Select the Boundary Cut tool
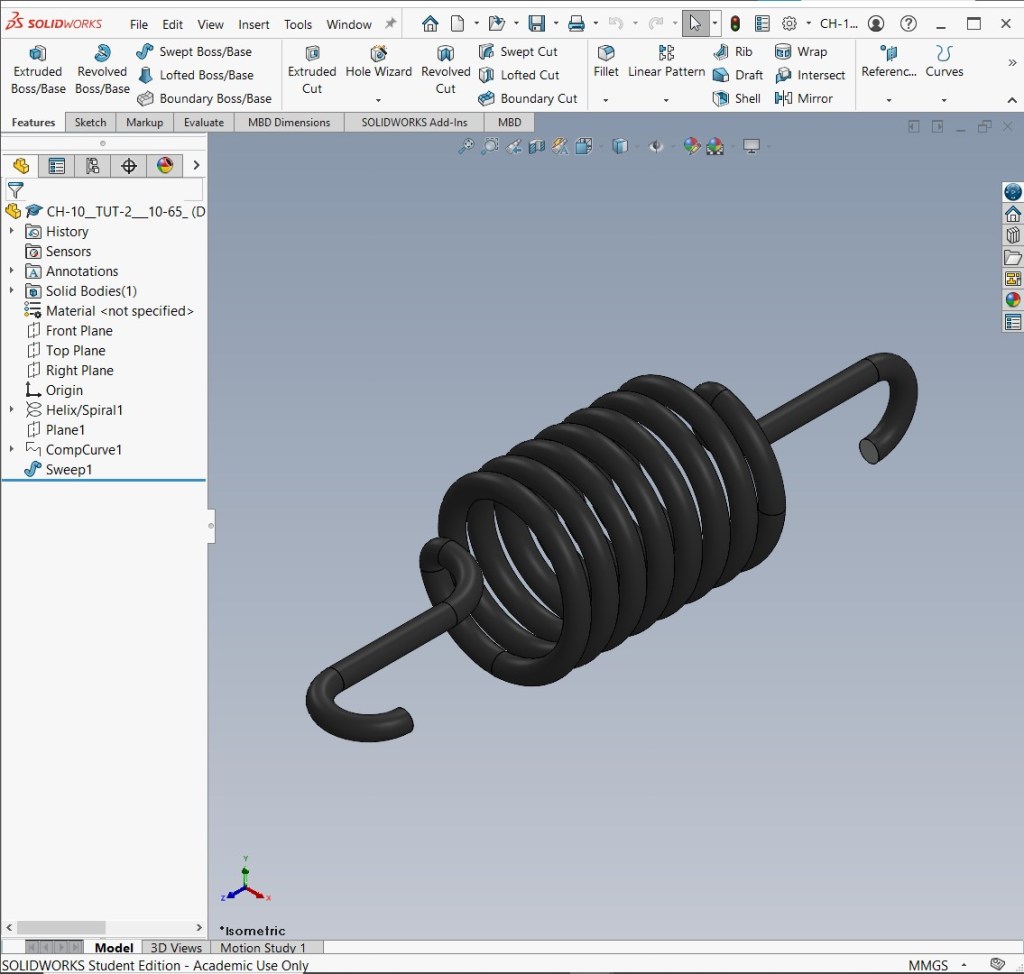This screenshot has width=1024, height=974. (528, 99)
